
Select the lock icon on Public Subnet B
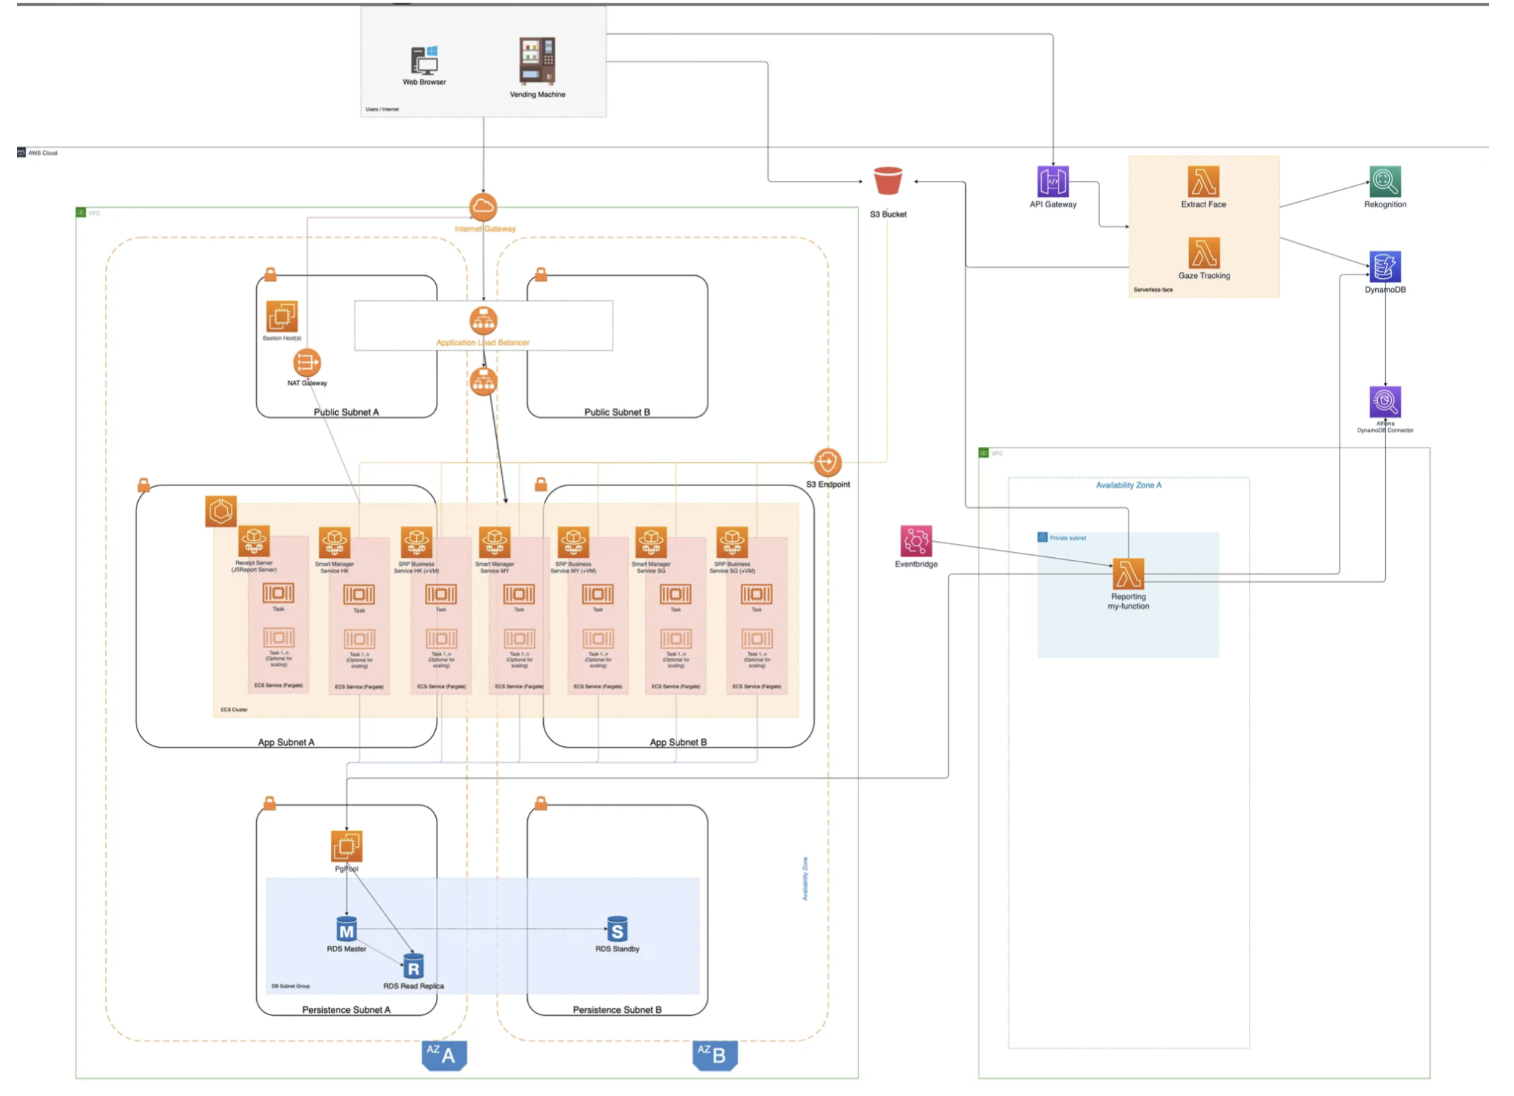[x=541, y=274]
